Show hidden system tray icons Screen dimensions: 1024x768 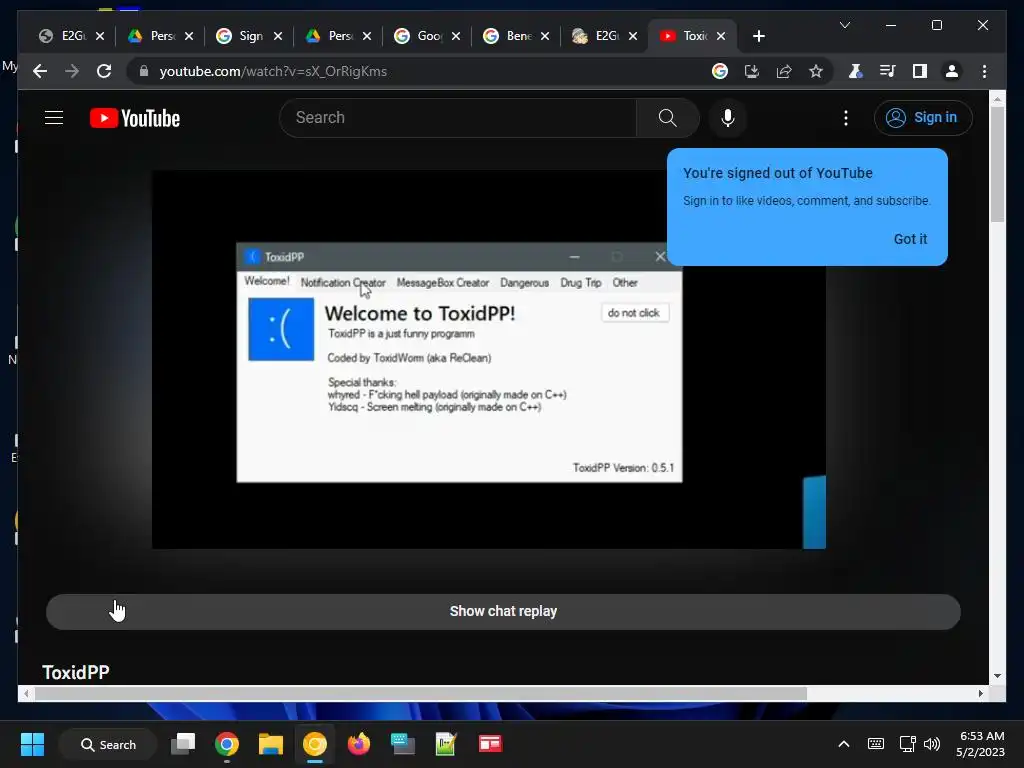pos(844,744)
